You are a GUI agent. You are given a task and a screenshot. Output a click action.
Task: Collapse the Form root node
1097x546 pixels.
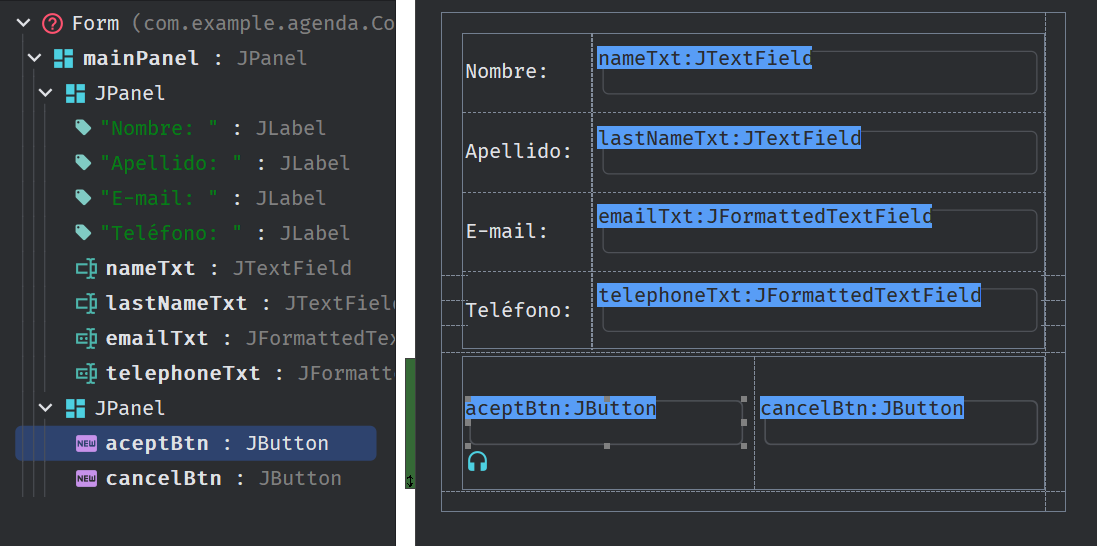pos(24,23)
